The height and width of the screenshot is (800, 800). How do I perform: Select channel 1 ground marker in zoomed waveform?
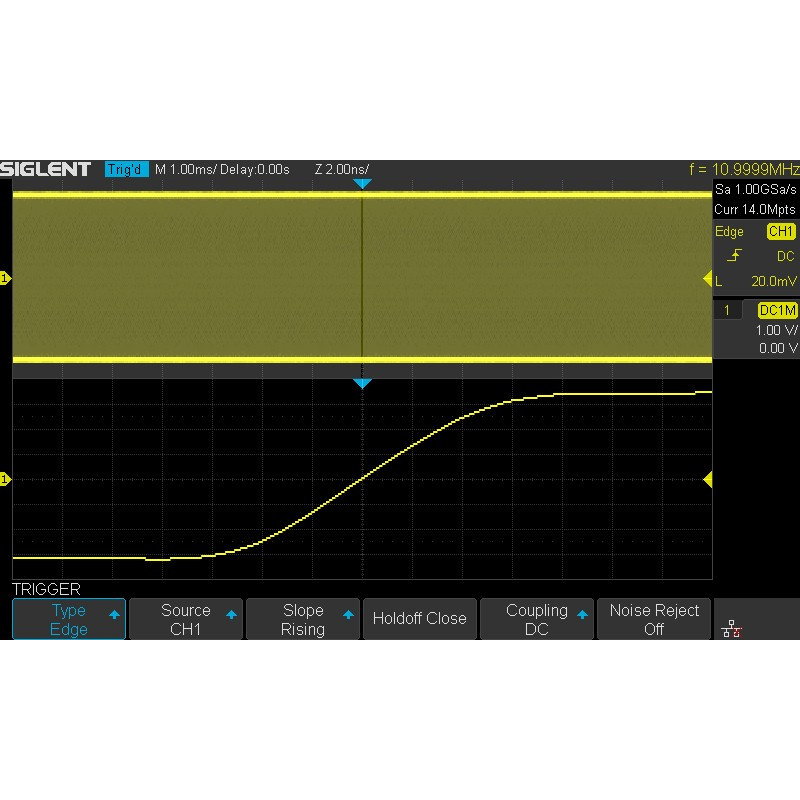point(5,480)
